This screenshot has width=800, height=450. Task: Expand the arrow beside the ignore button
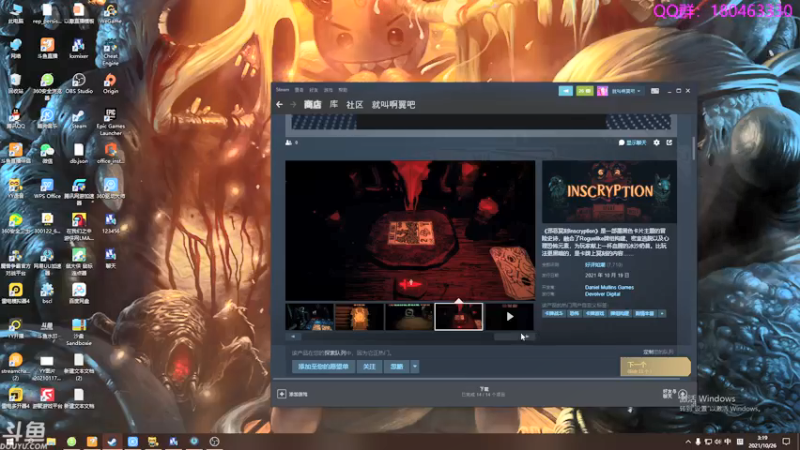point(415,366)
